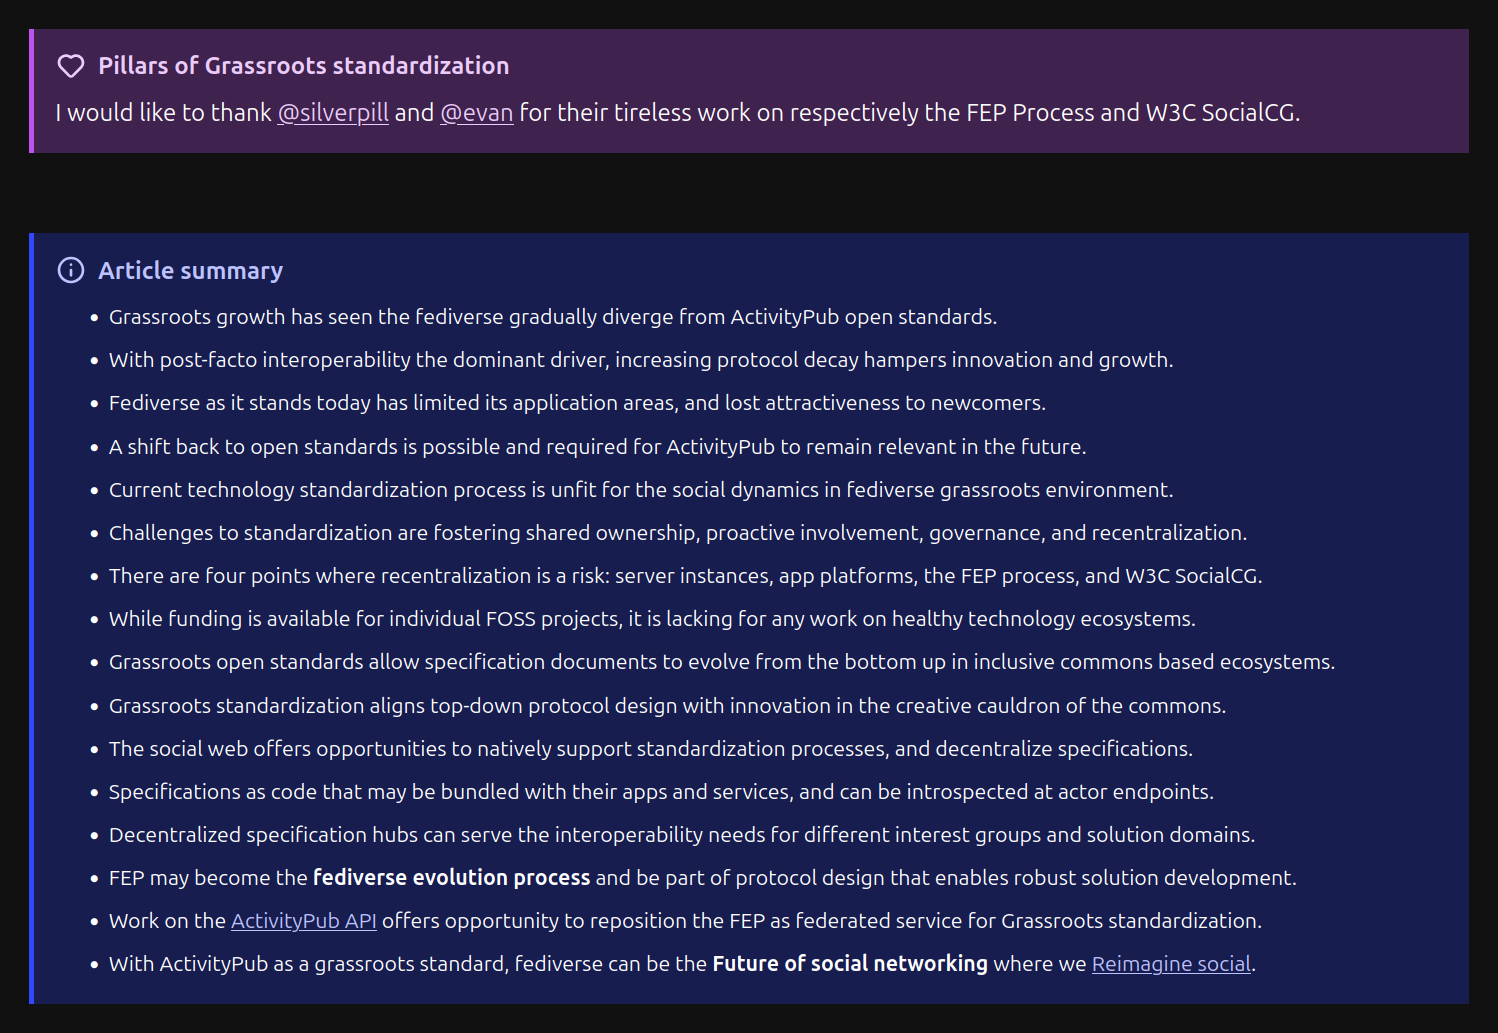Screen dimensions: 1498x1033
Task: Click the bullet on Challenges to standardization
Action: (677, 533)
